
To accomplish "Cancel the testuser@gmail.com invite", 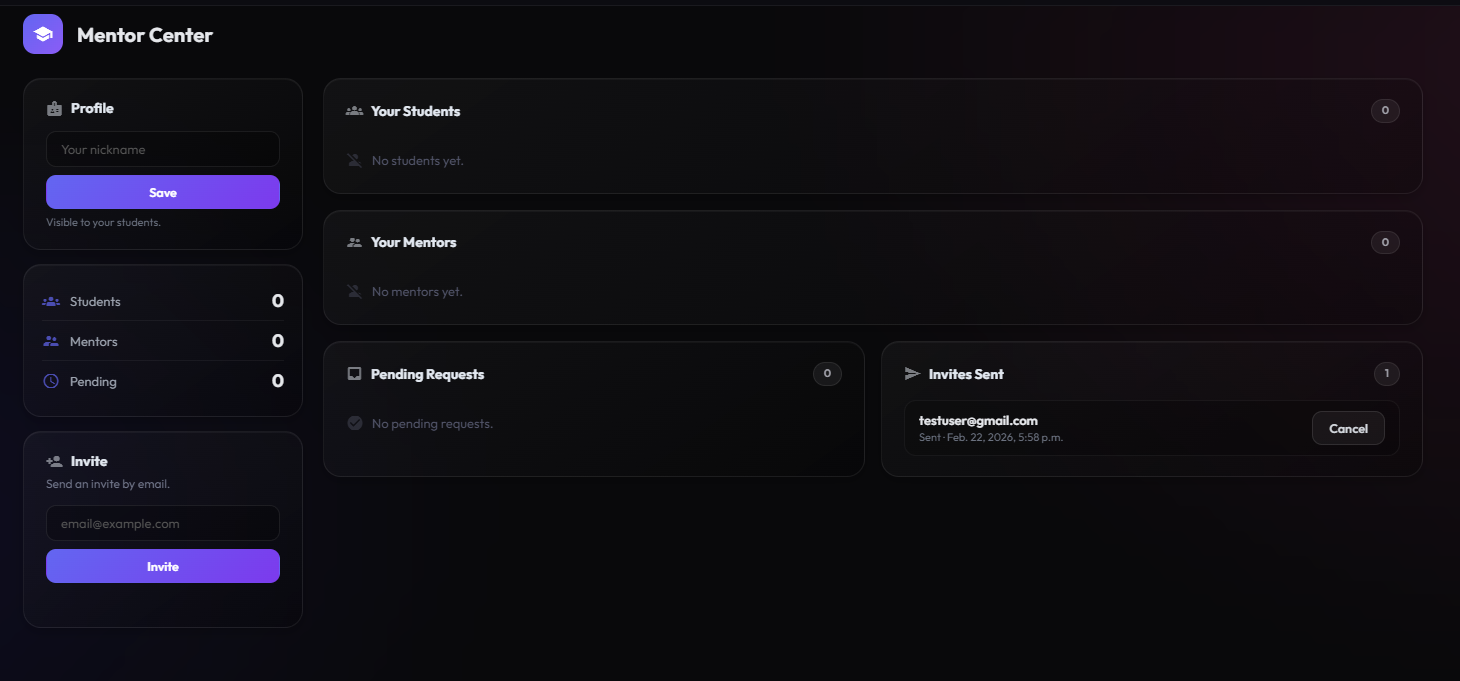I will 1348,429.
